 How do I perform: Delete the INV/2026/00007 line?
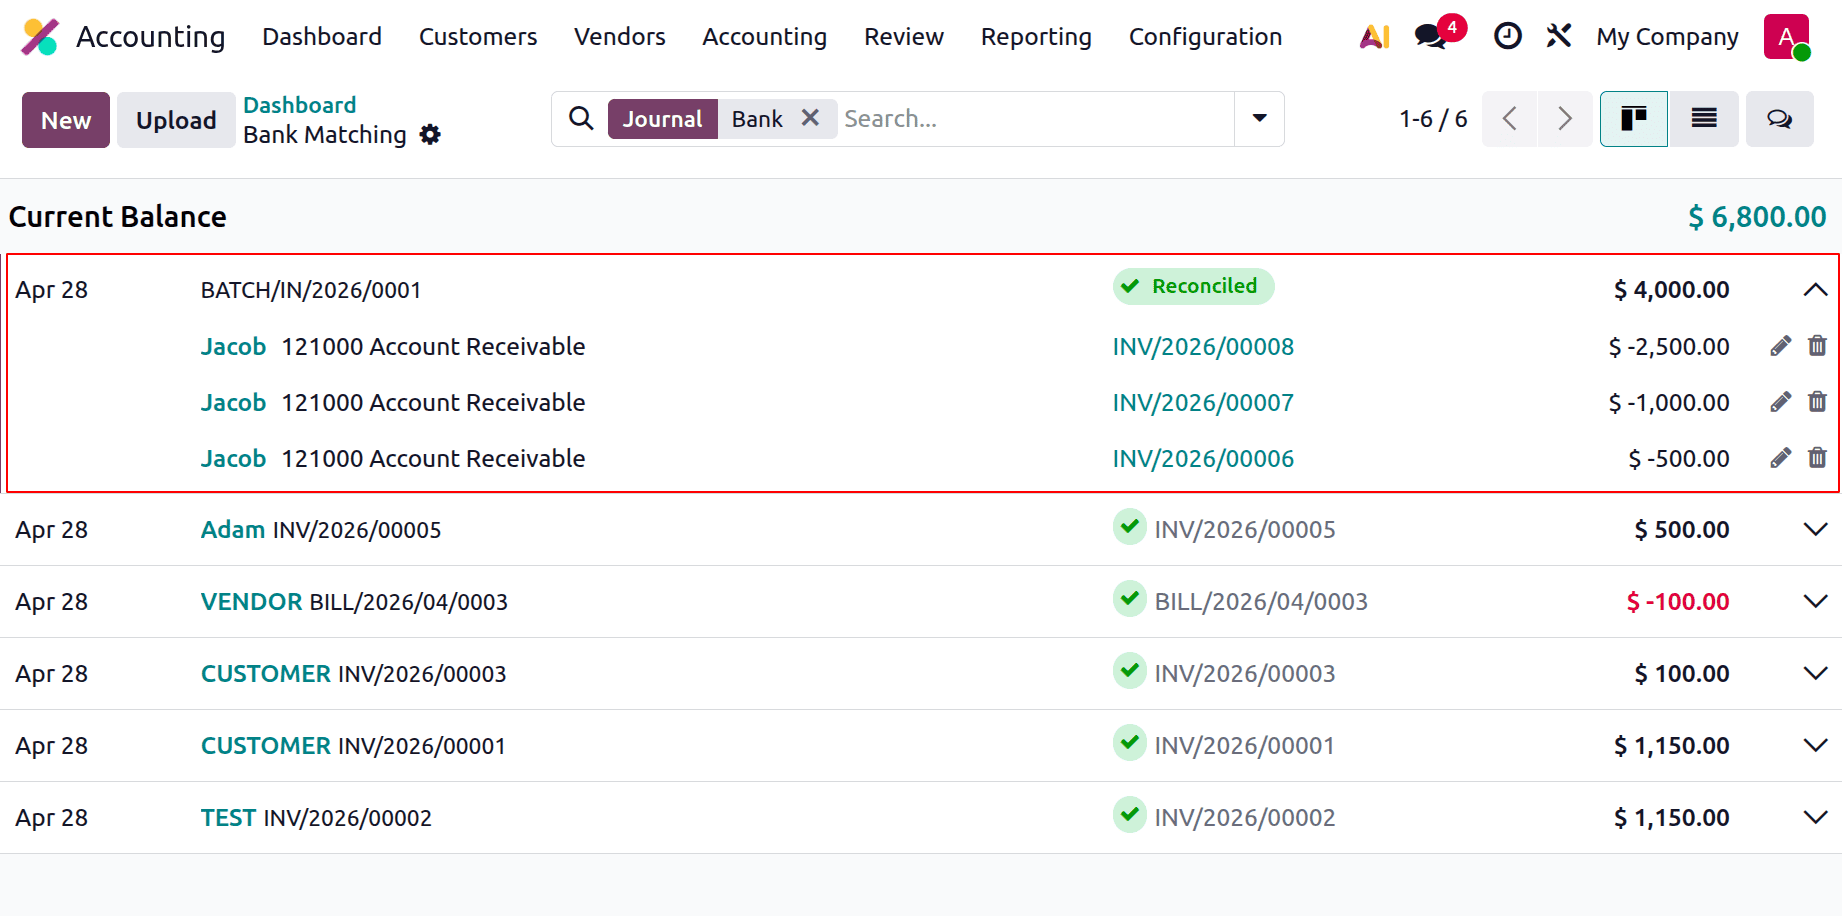(1817, 402)
